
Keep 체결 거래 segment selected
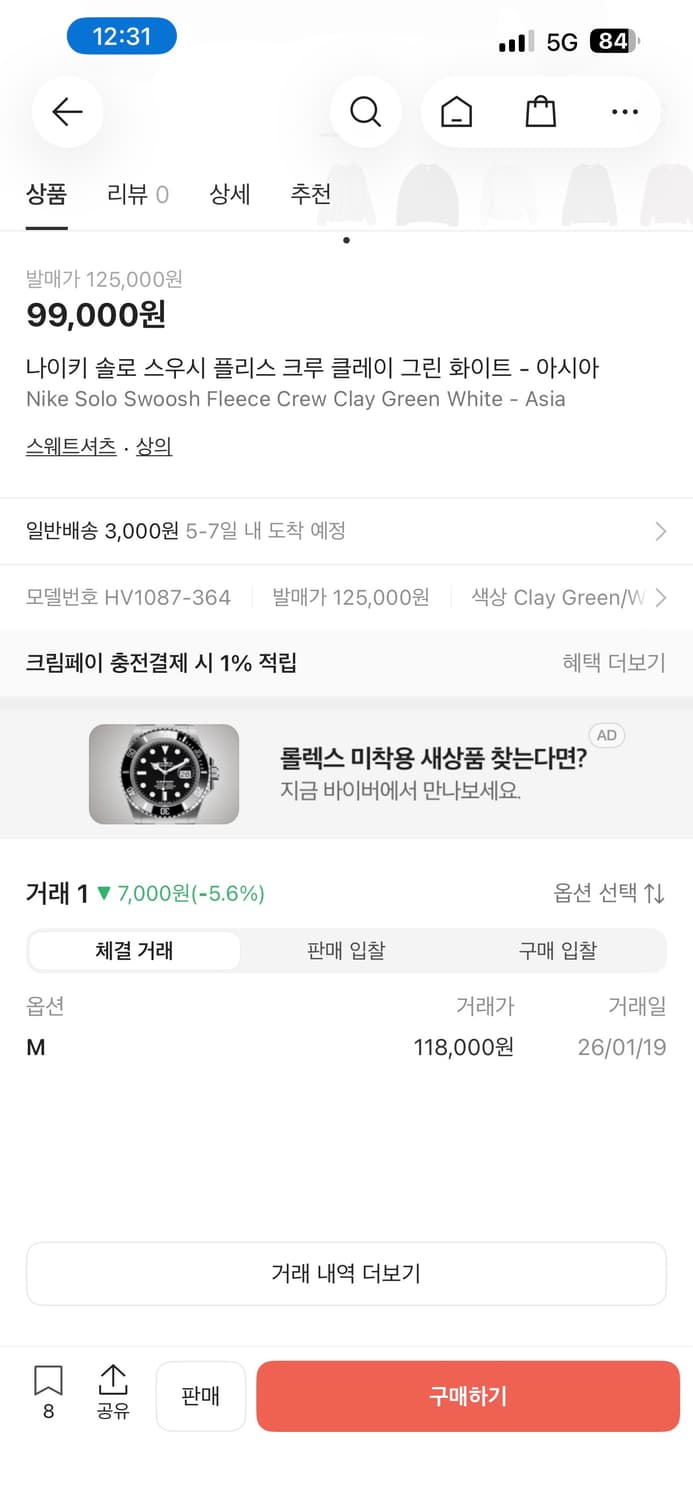coord(135,950)
